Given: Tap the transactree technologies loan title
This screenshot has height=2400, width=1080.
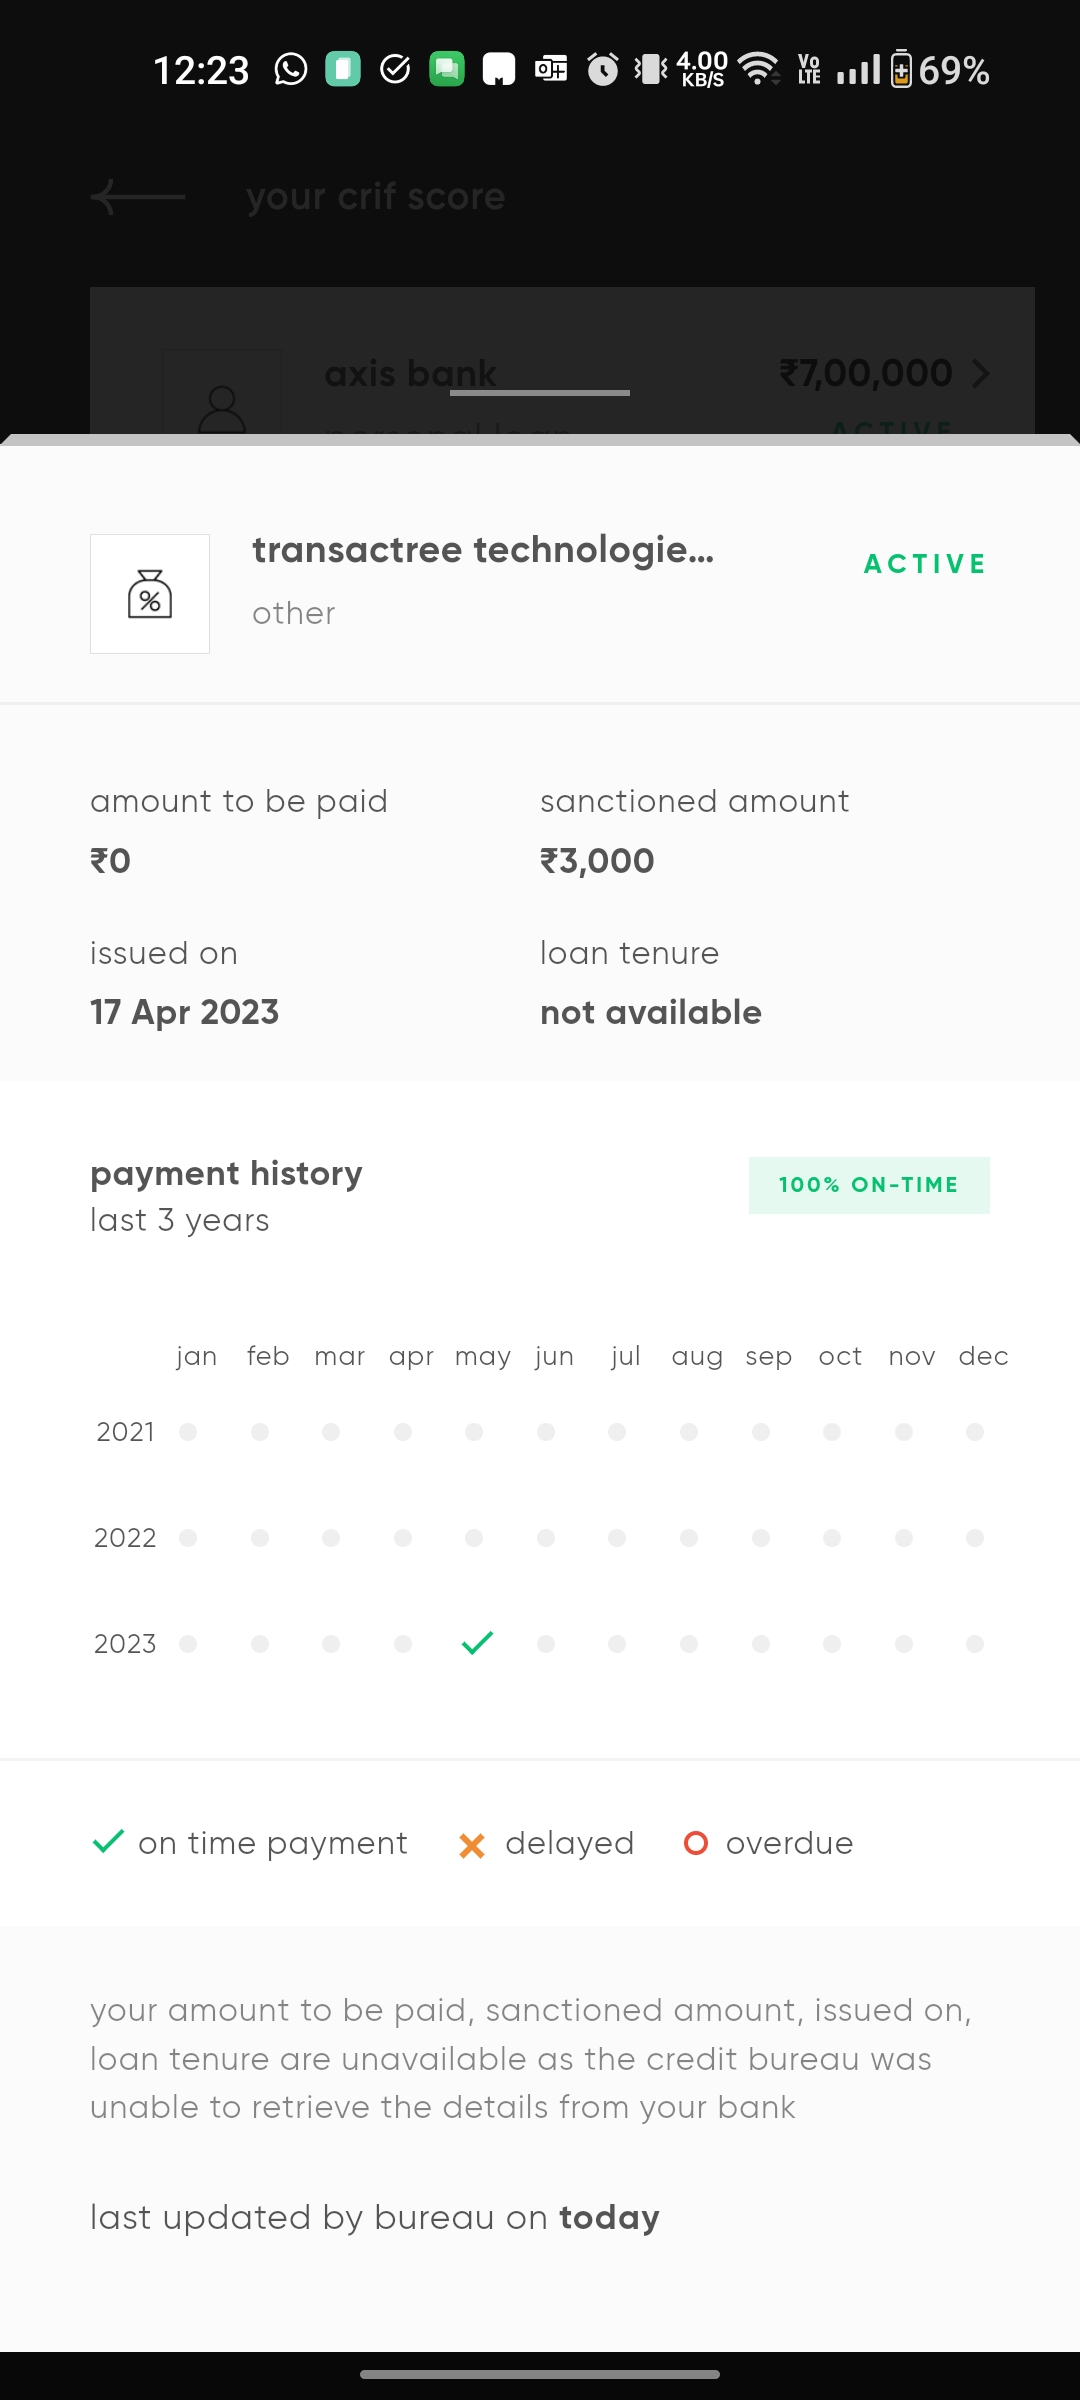Looking at the screenshot, I should pos(483,550).
